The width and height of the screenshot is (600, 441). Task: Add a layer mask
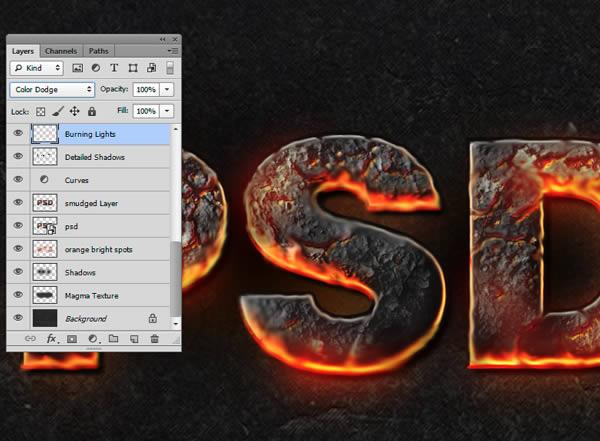72,339
